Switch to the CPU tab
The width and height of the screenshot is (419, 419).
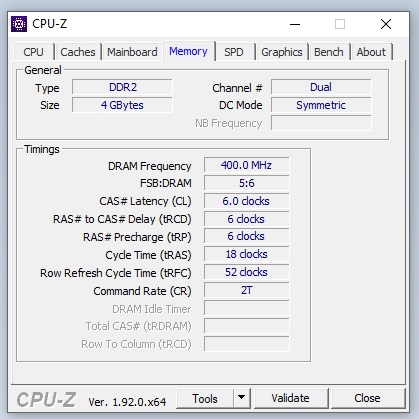point(33,52)
